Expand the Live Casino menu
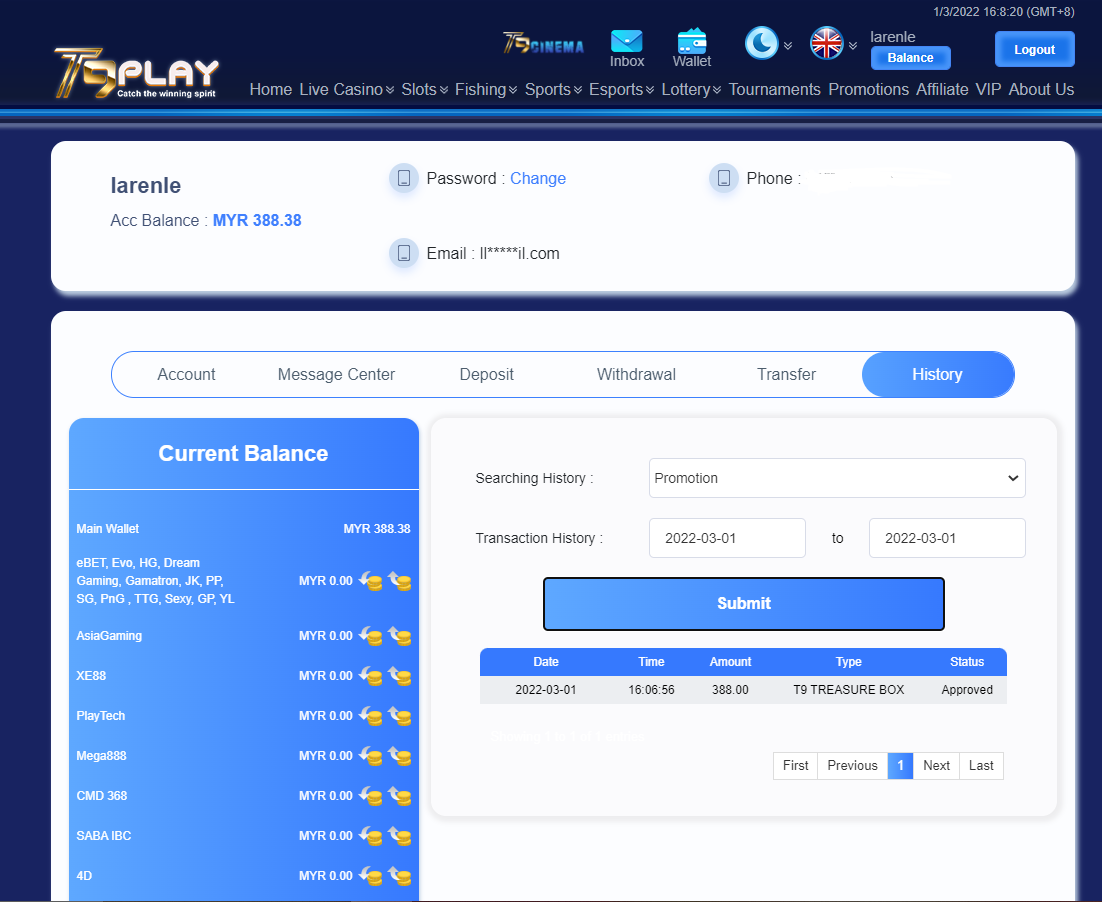The width and height of the screenshot is (1102, 902). 346,89
